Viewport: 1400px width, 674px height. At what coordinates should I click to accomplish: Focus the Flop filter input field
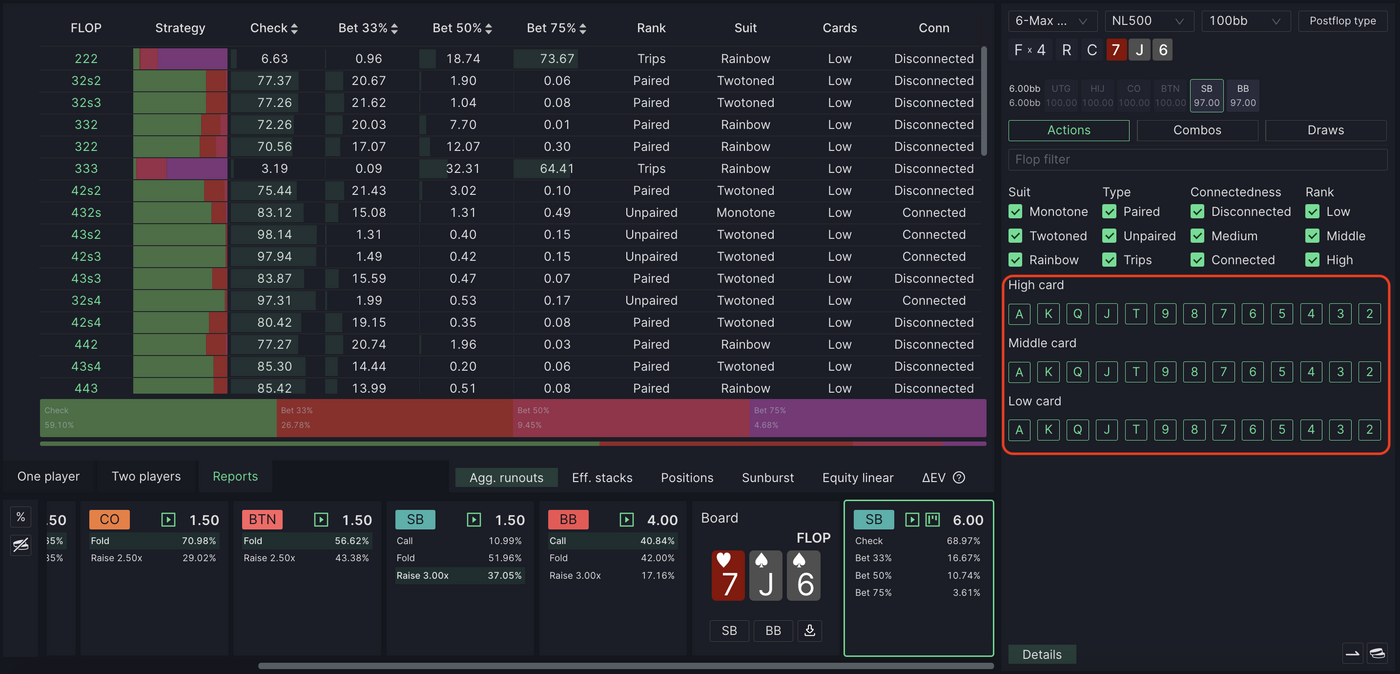(1197, 159)
